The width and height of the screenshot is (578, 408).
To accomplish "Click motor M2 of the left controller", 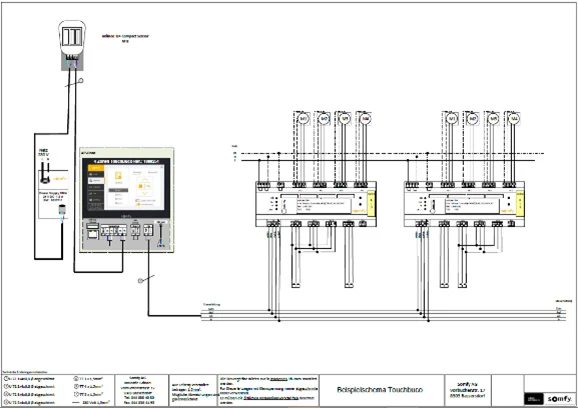I will (324, 119).
